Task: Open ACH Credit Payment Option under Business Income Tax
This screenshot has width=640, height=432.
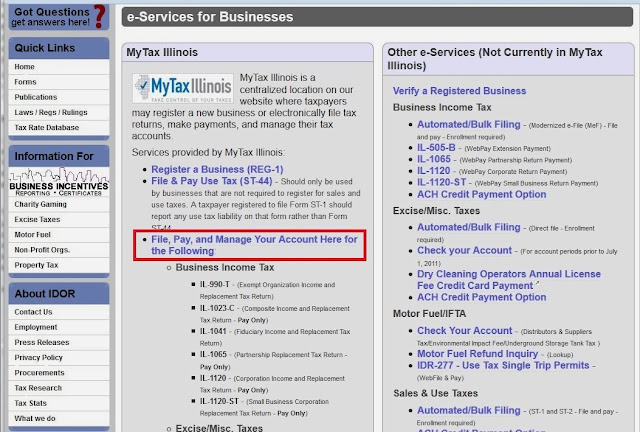Action: tap(481, 194)
